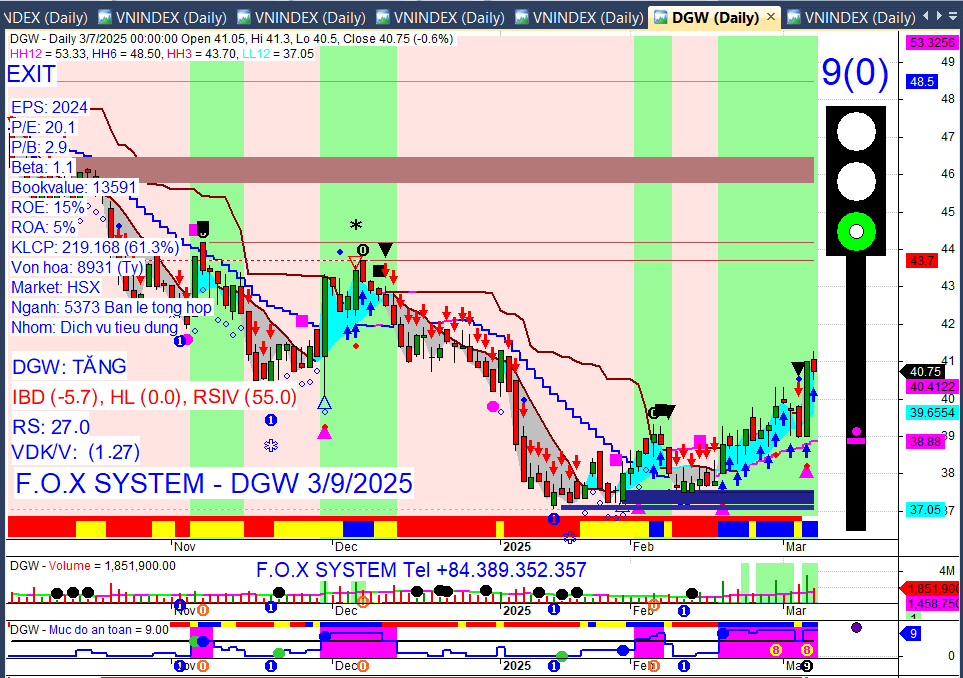Click the middle white traffic light circle

tap(856, 182)
